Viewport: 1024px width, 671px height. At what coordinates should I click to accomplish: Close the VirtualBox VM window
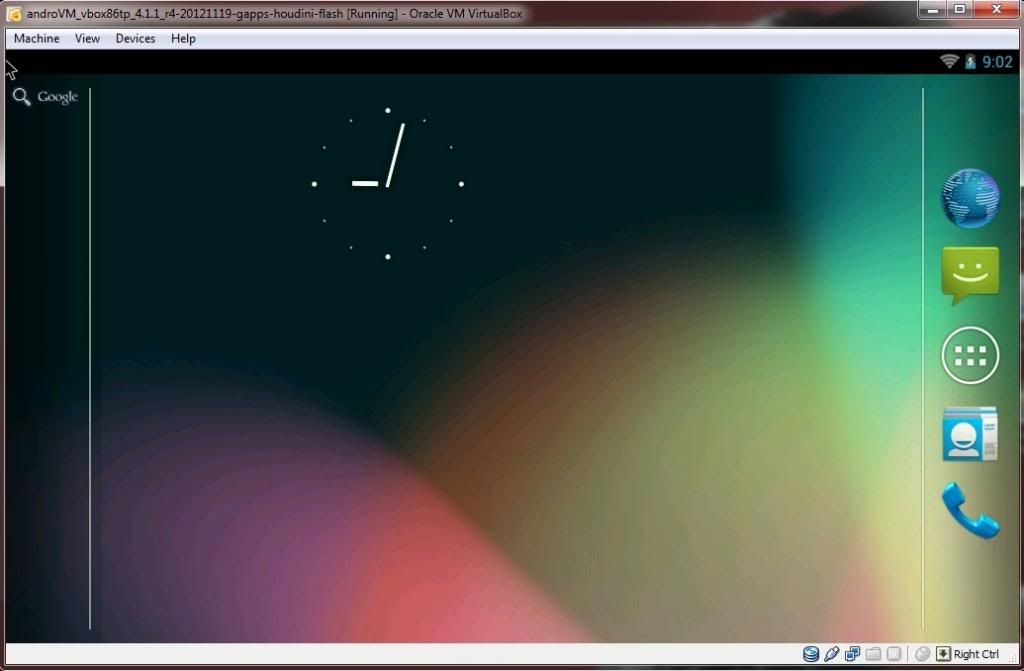(997, 9)
